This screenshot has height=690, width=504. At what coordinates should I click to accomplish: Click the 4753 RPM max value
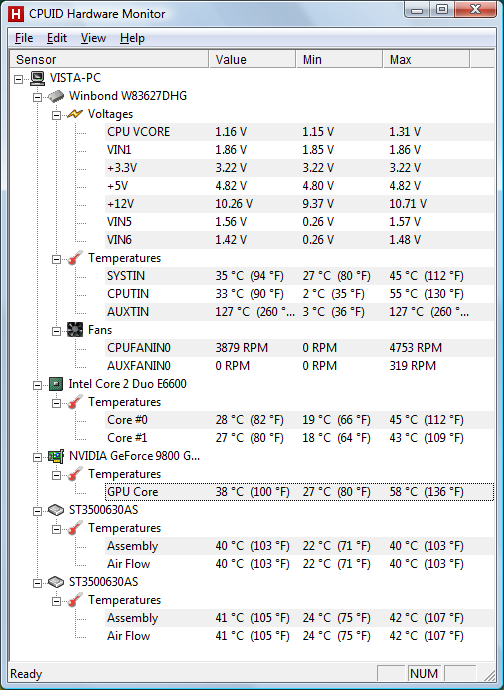(x=415, y=348)
